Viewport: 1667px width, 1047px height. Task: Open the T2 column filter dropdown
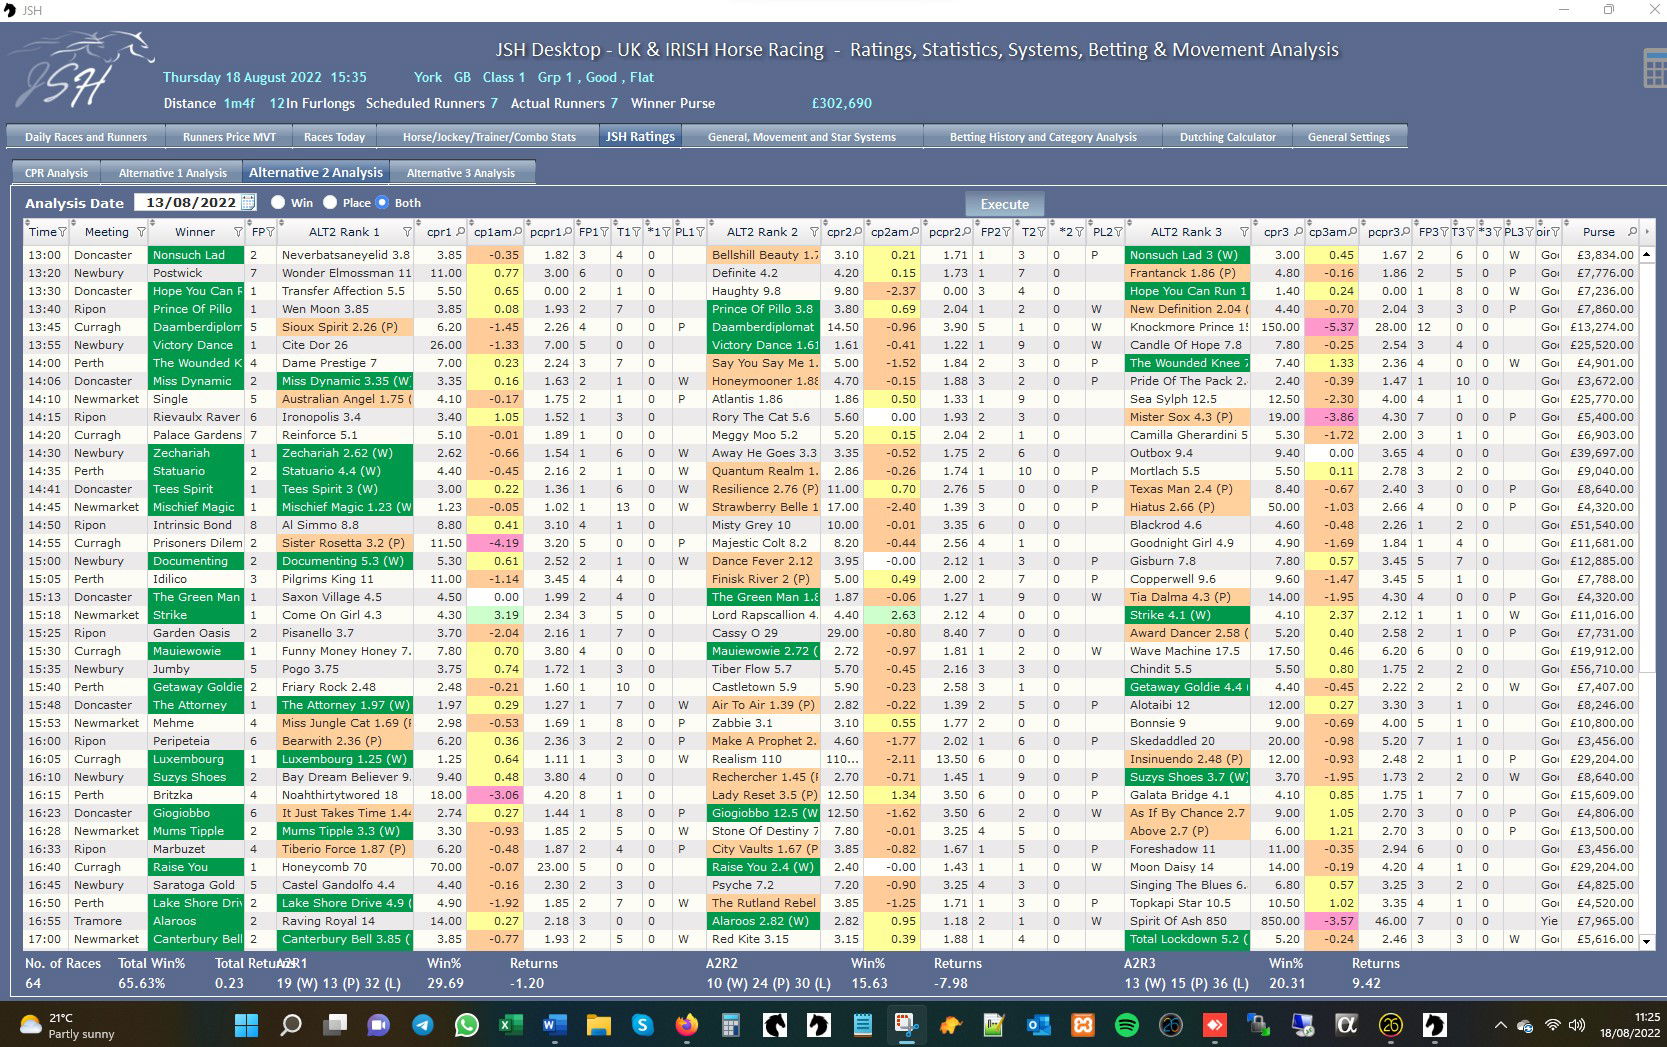coord(1041,232)
